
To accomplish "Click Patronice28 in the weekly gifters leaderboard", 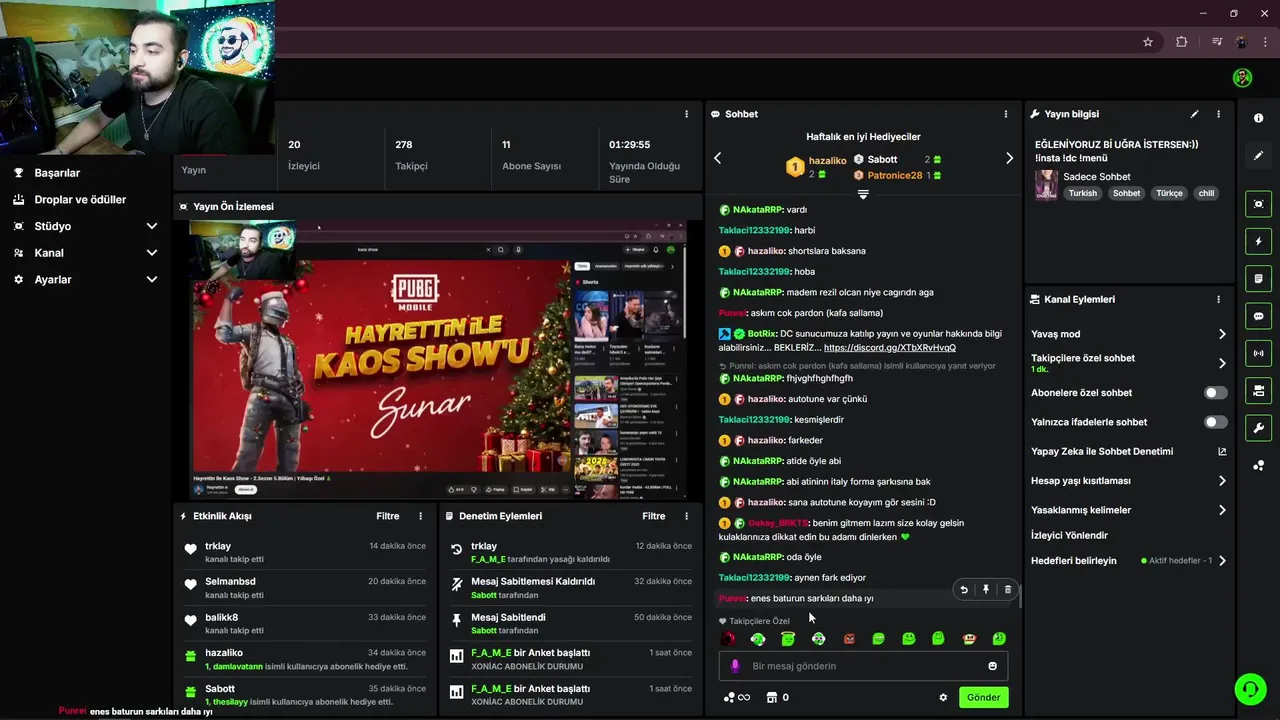I will (895, 176).
